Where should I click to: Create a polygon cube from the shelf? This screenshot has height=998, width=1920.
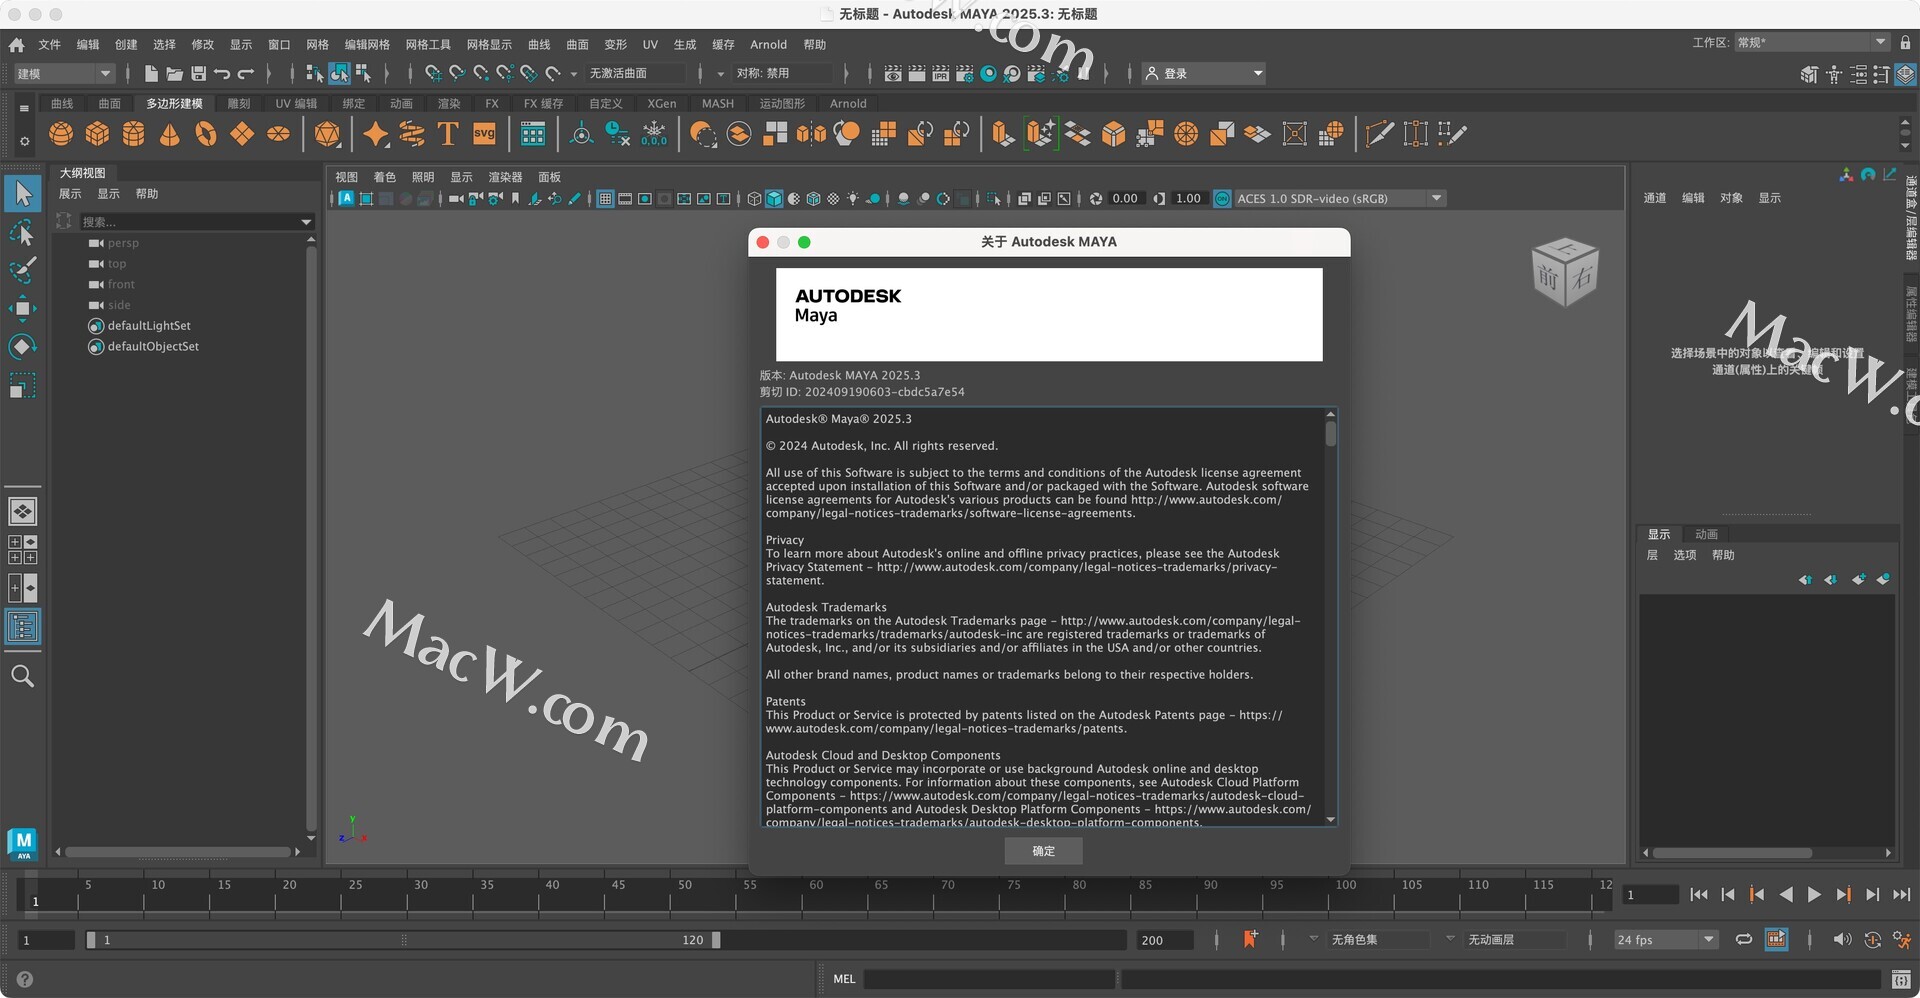97,133
